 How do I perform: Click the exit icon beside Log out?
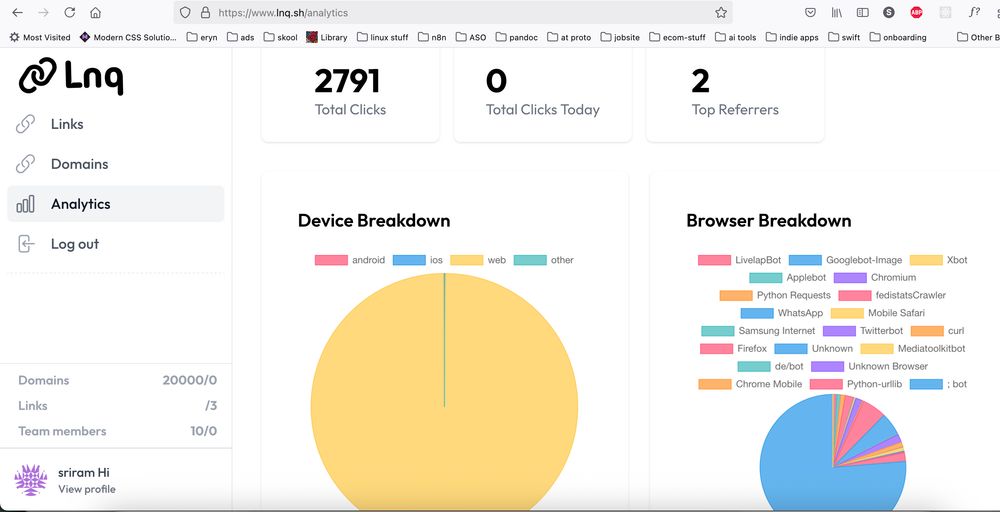click(x=26, y=244)
